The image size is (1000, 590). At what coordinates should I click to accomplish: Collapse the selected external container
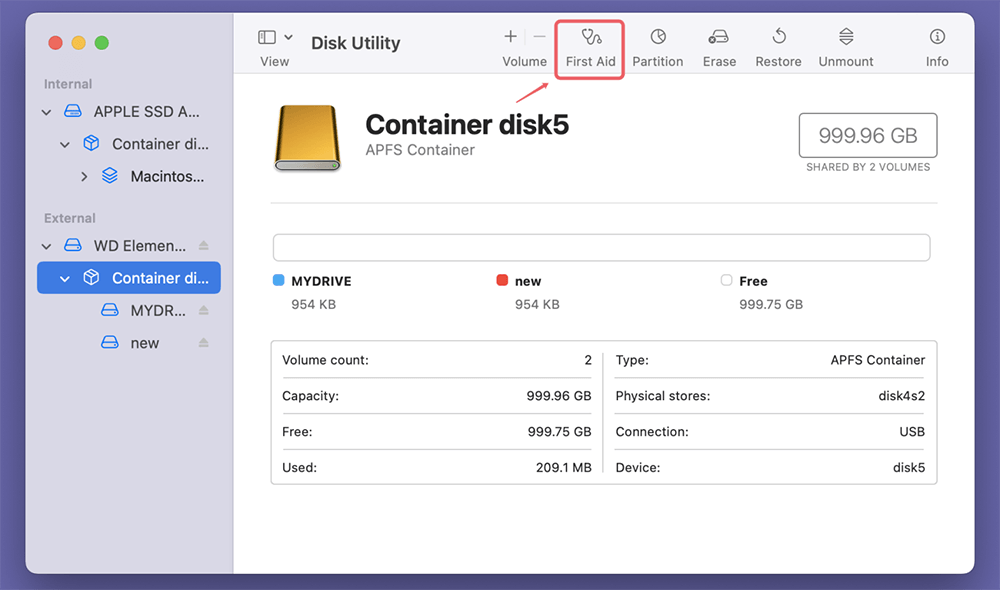65,279
